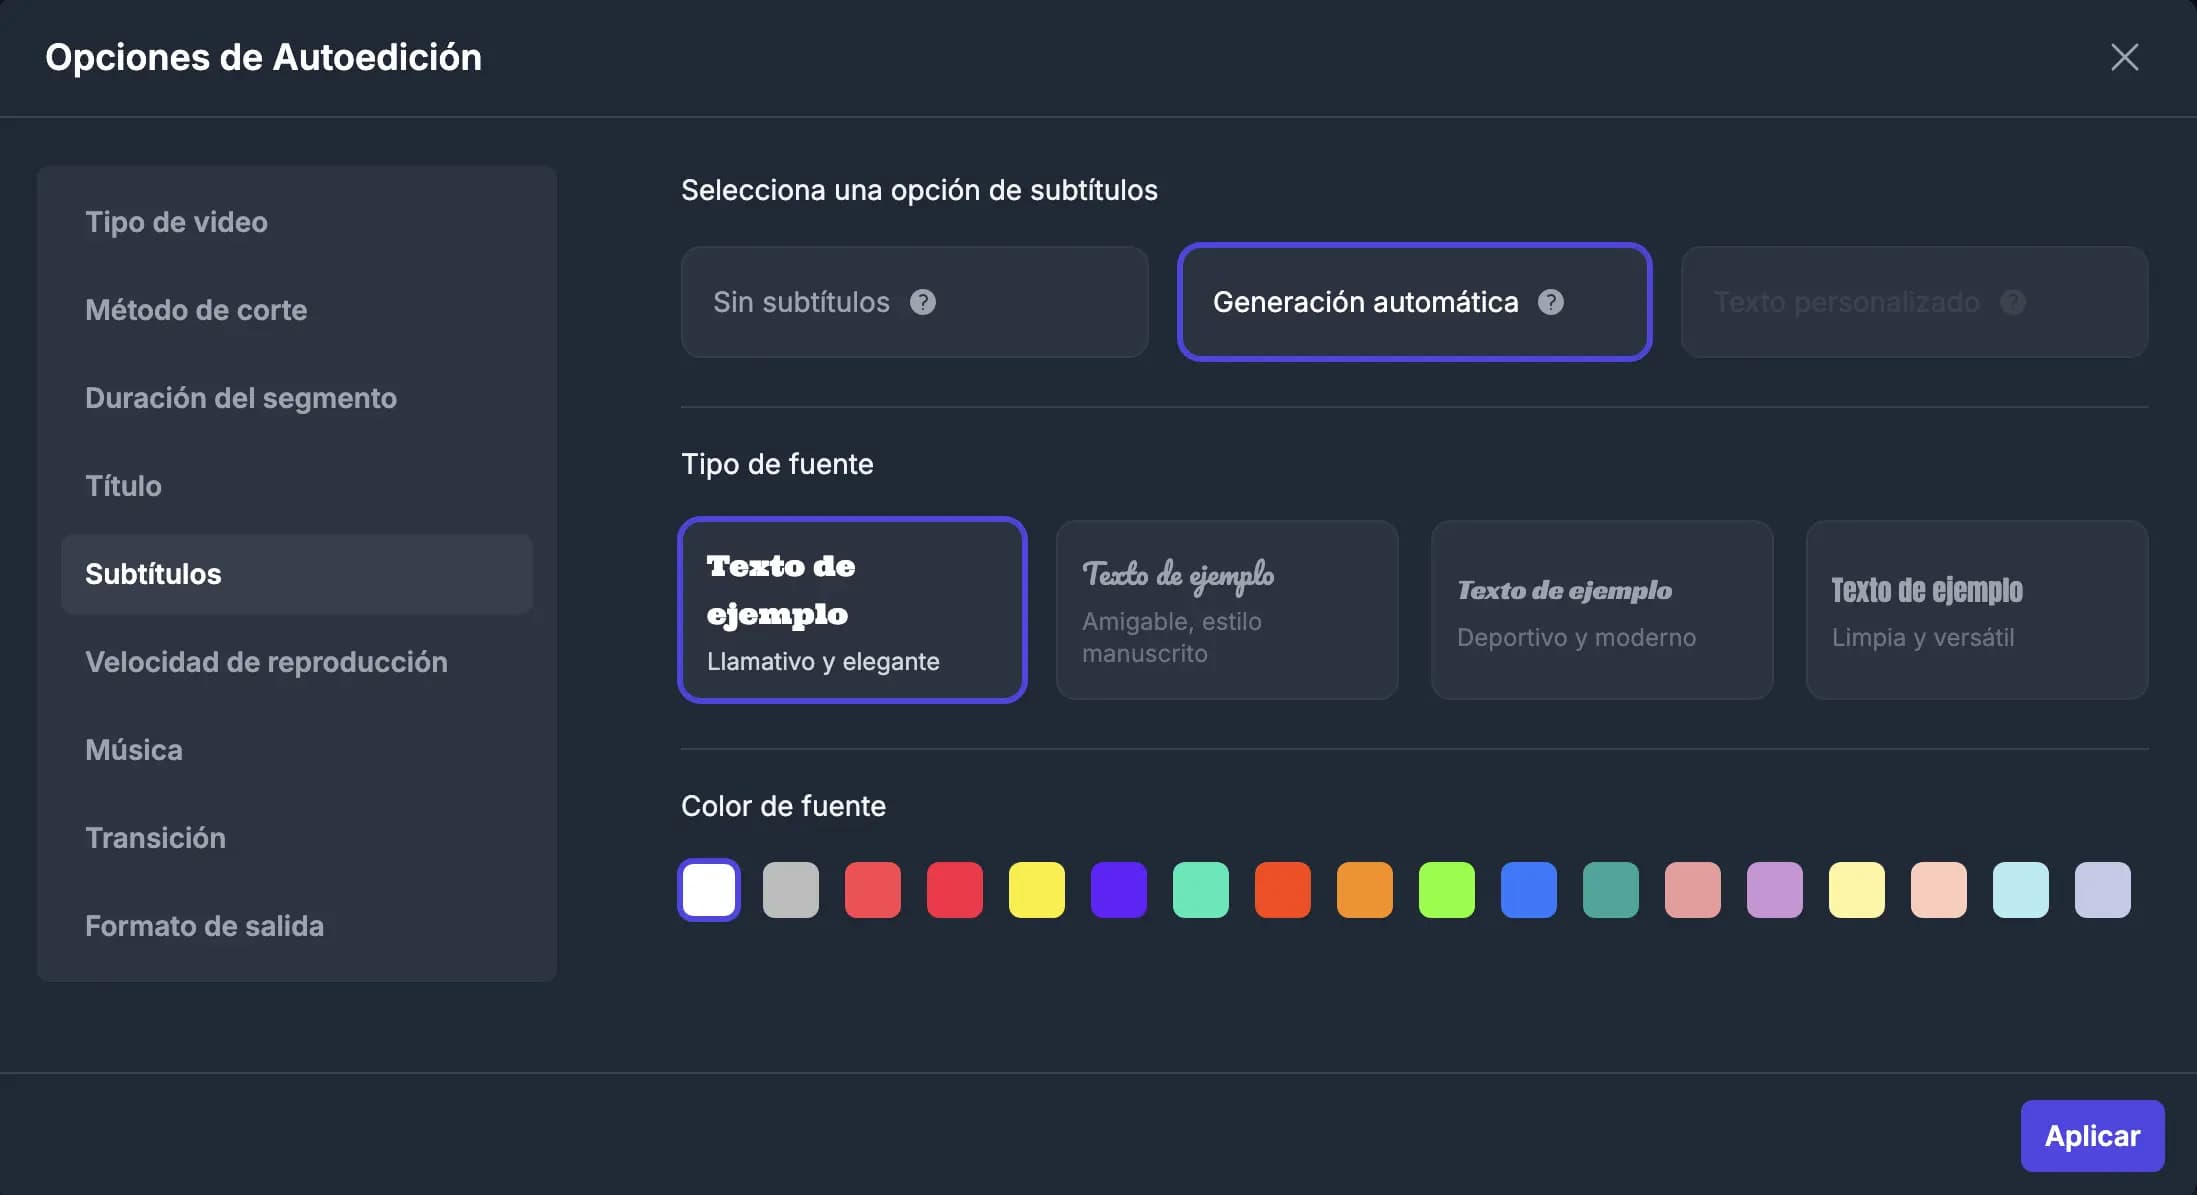Go to Método de corte settings
The height and width of the screenshot is (1195, 2197).
196,310
